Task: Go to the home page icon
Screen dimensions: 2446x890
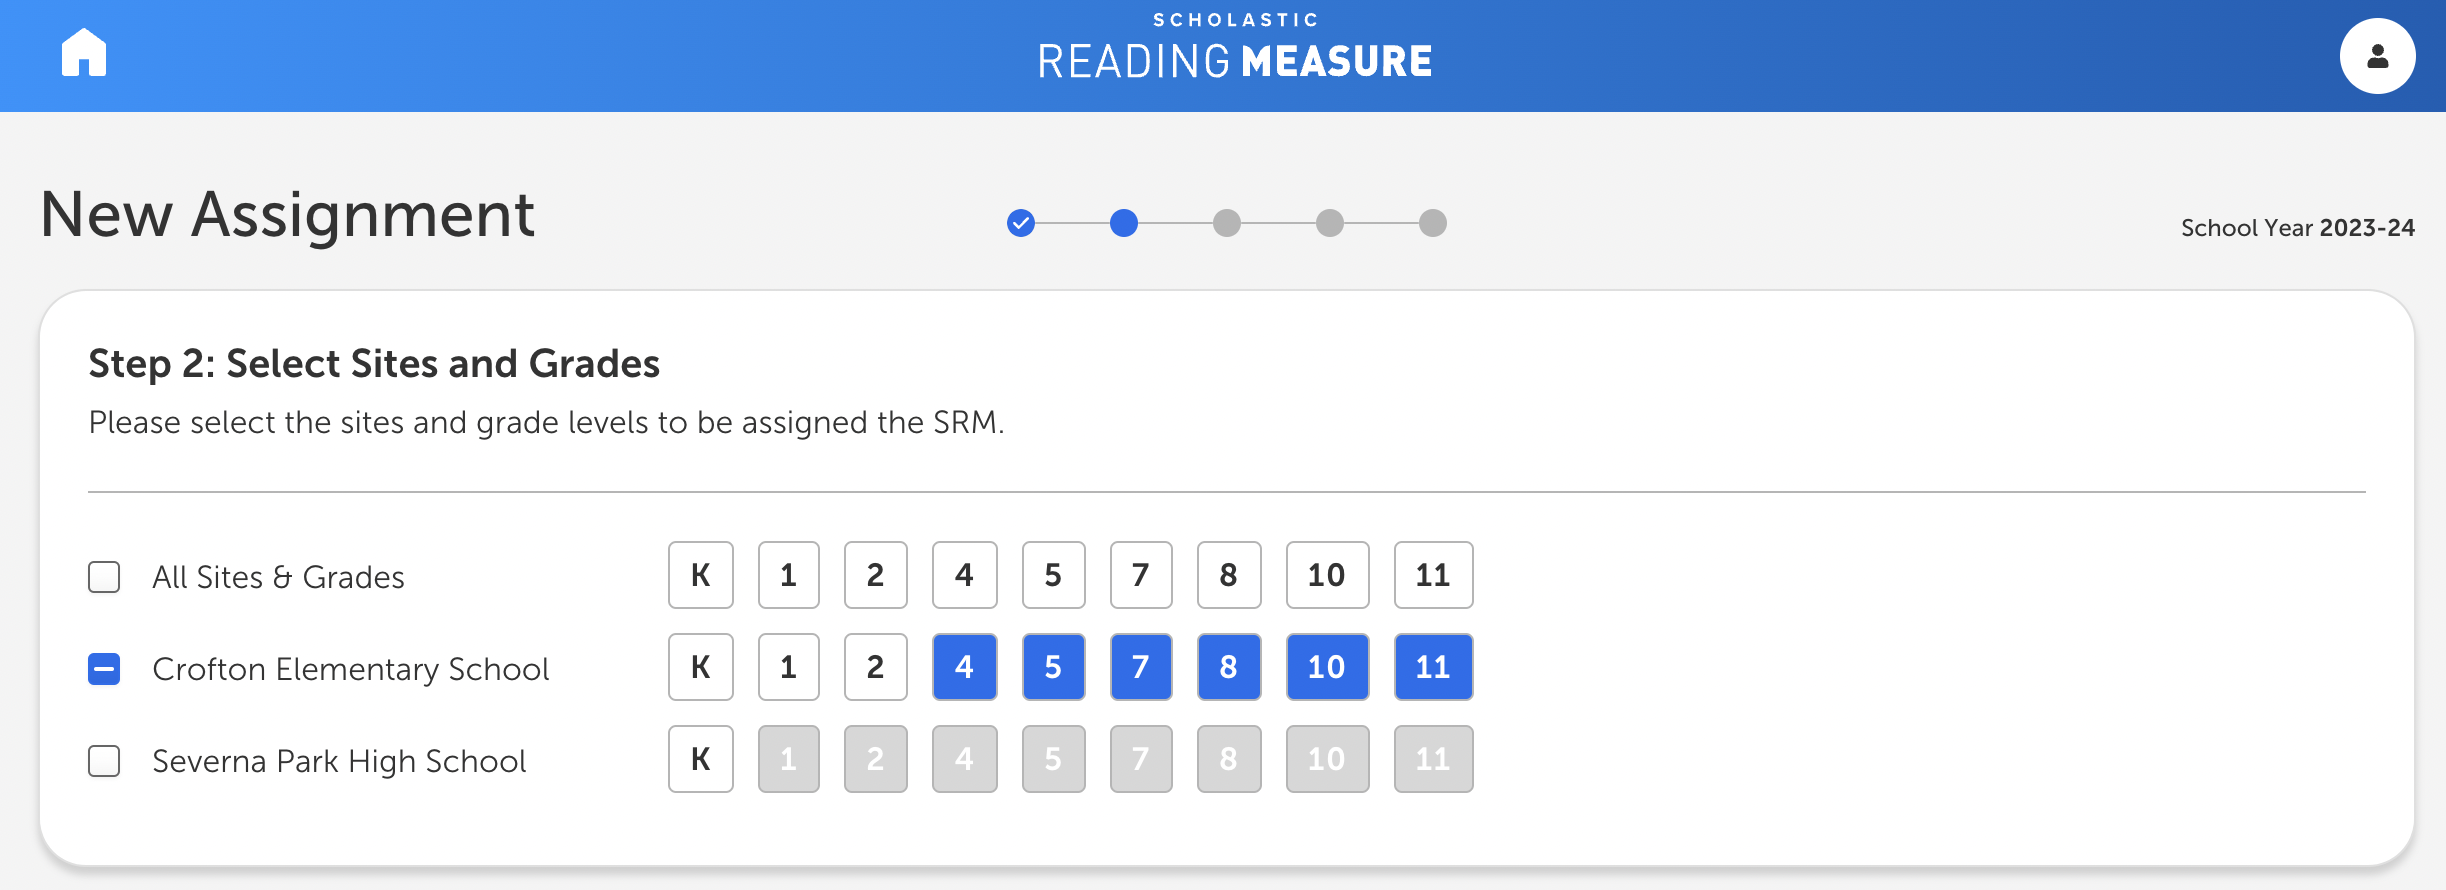Action: coord(84,52)
